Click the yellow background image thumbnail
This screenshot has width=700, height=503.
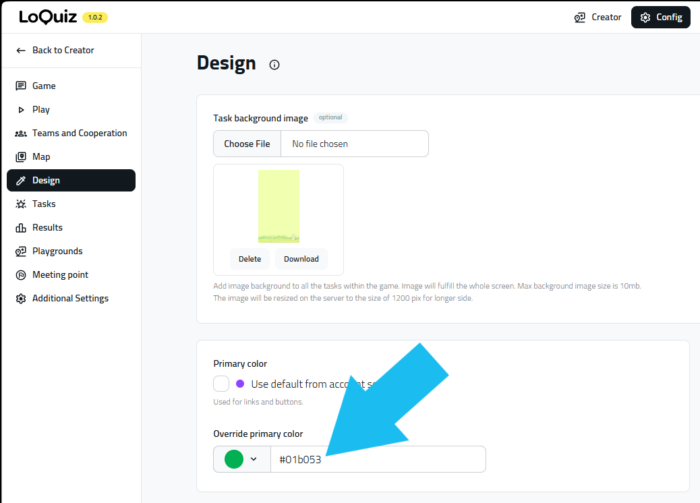(278, 206)
